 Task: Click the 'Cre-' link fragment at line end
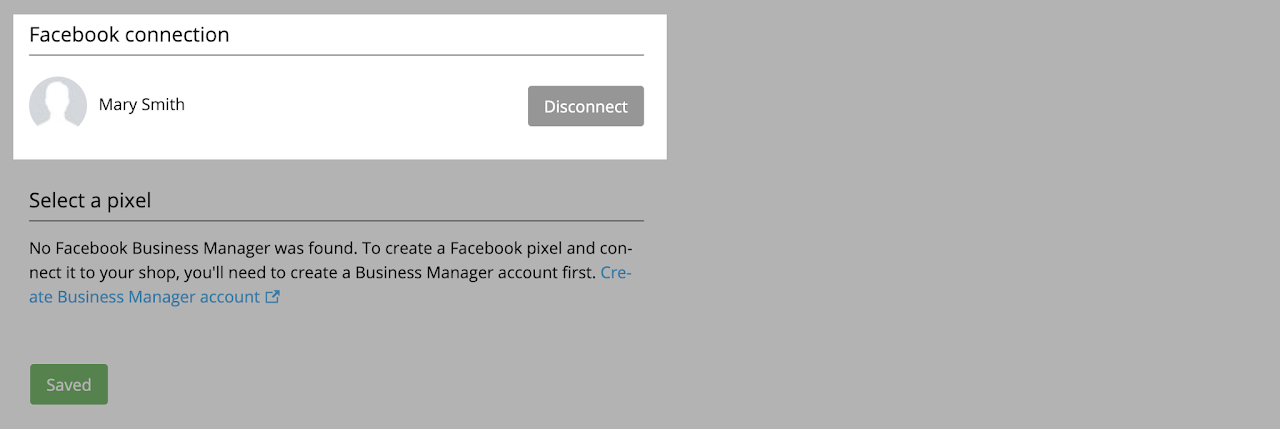616,272
